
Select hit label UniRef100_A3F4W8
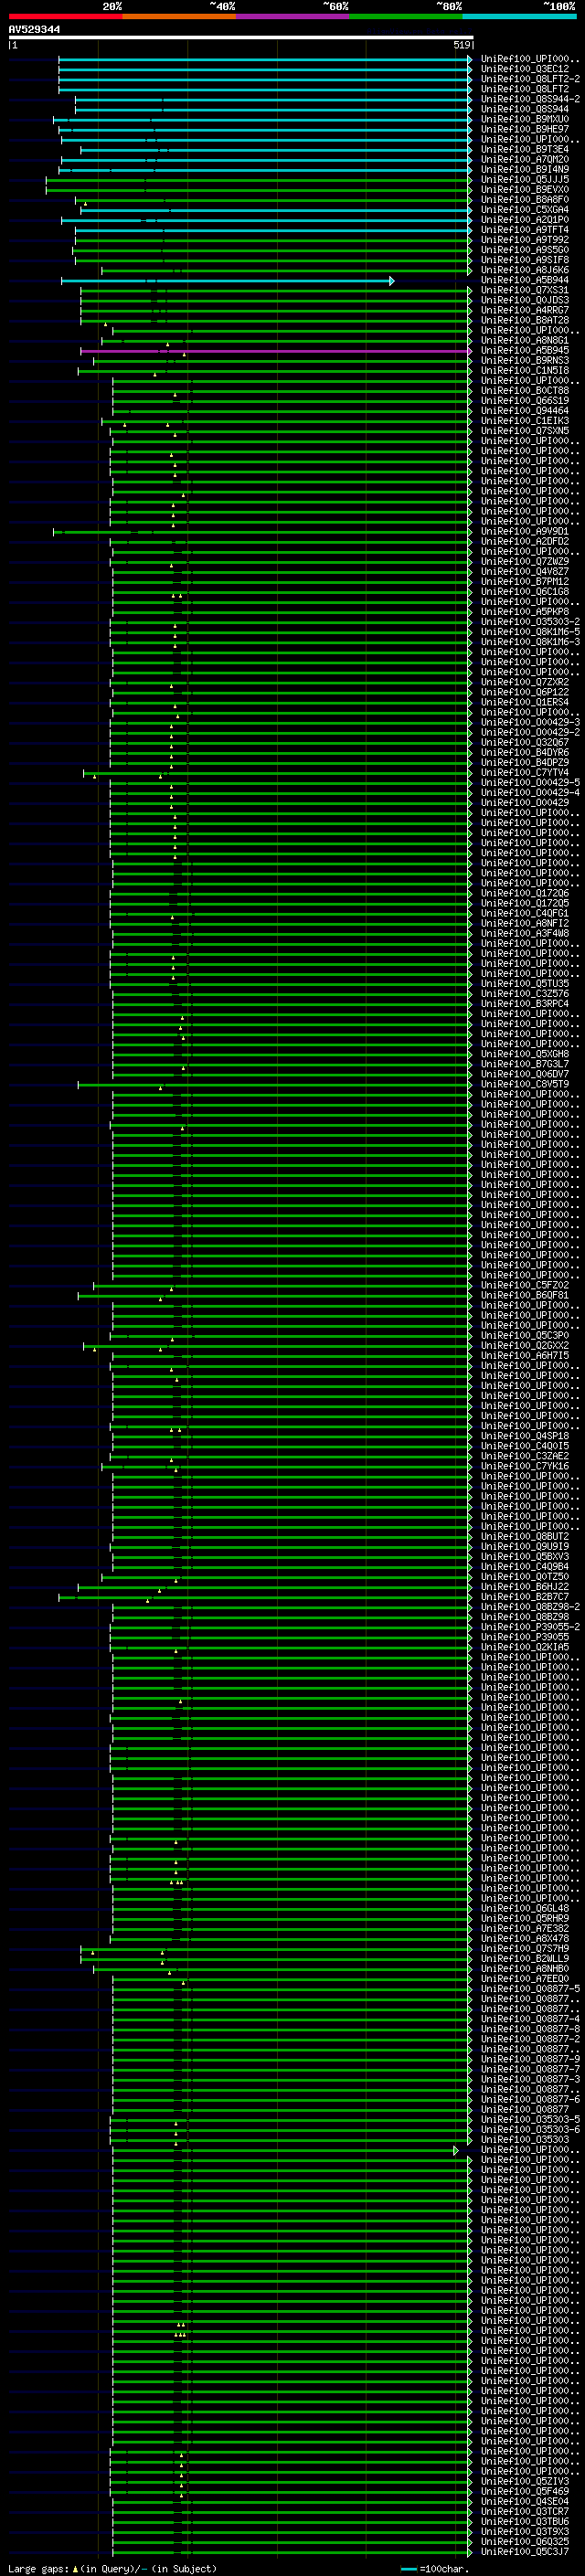pyautogui.click(x=525, y=933)
